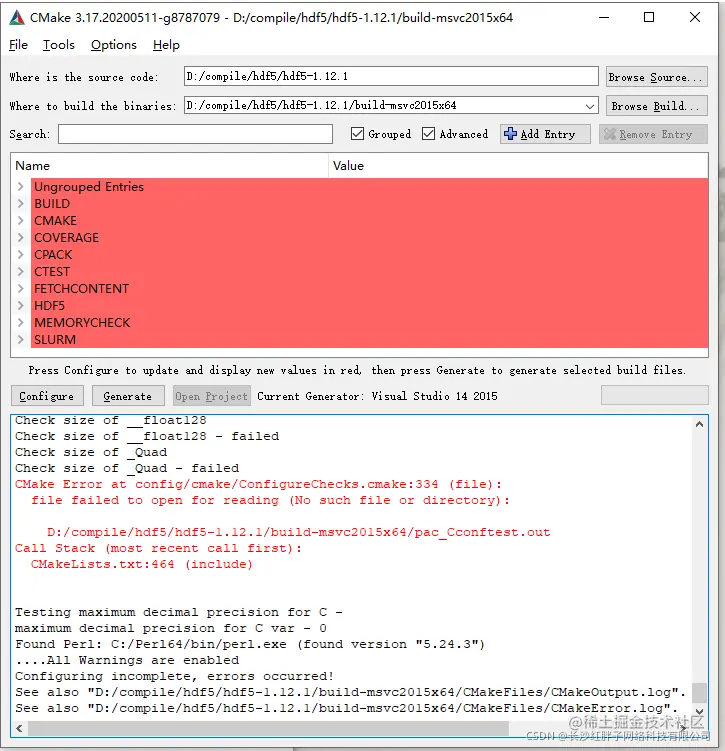Viewport: 725px width, 751px height.
Task: Click the Browse Source button
Action: [x=657, y=77]
